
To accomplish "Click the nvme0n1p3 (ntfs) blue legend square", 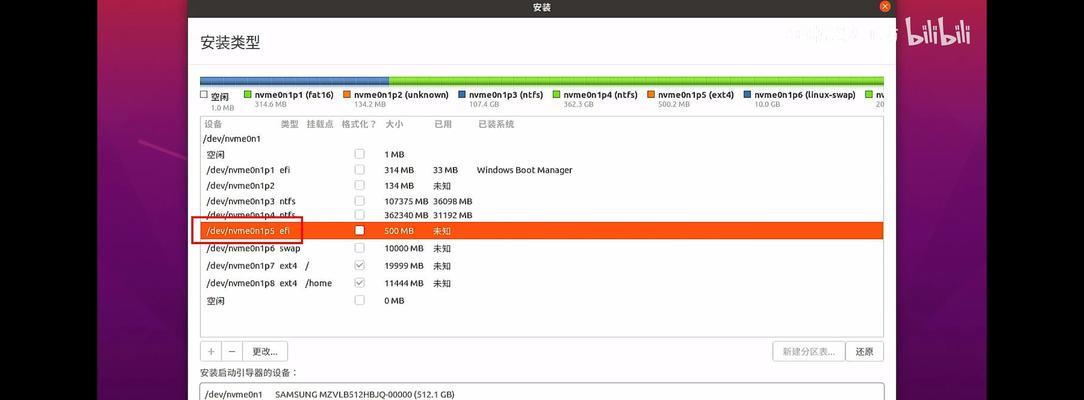I will pos(462,95).
